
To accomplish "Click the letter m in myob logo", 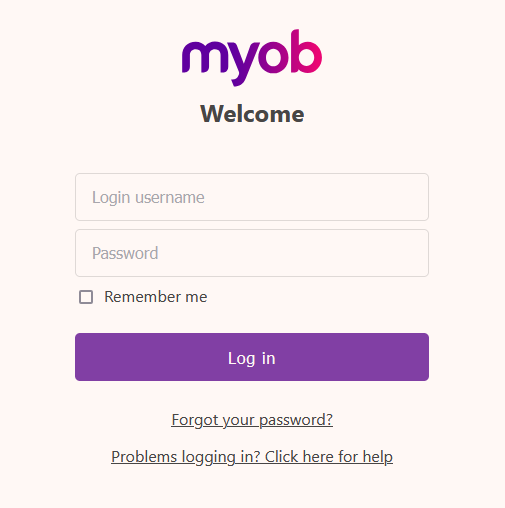I will pos(202,57).
